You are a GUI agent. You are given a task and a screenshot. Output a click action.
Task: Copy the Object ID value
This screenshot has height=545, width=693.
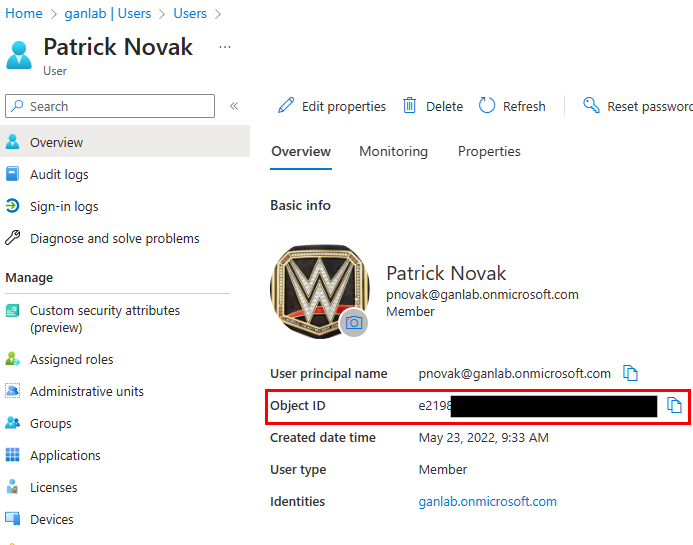[674, 406]
